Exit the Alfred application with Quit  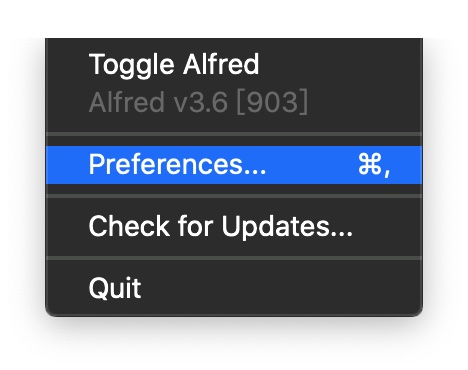tap(234, 288)
